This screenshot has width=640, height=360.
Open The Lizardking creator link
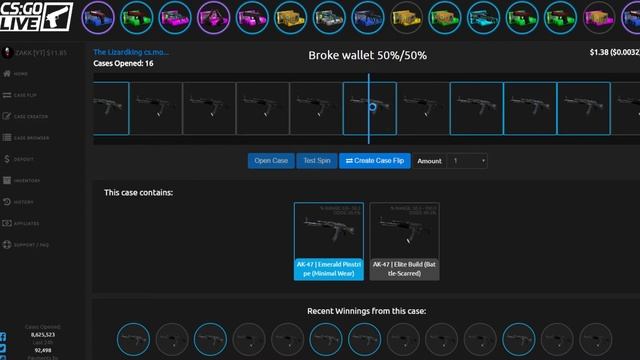click(x=131, y=52)
